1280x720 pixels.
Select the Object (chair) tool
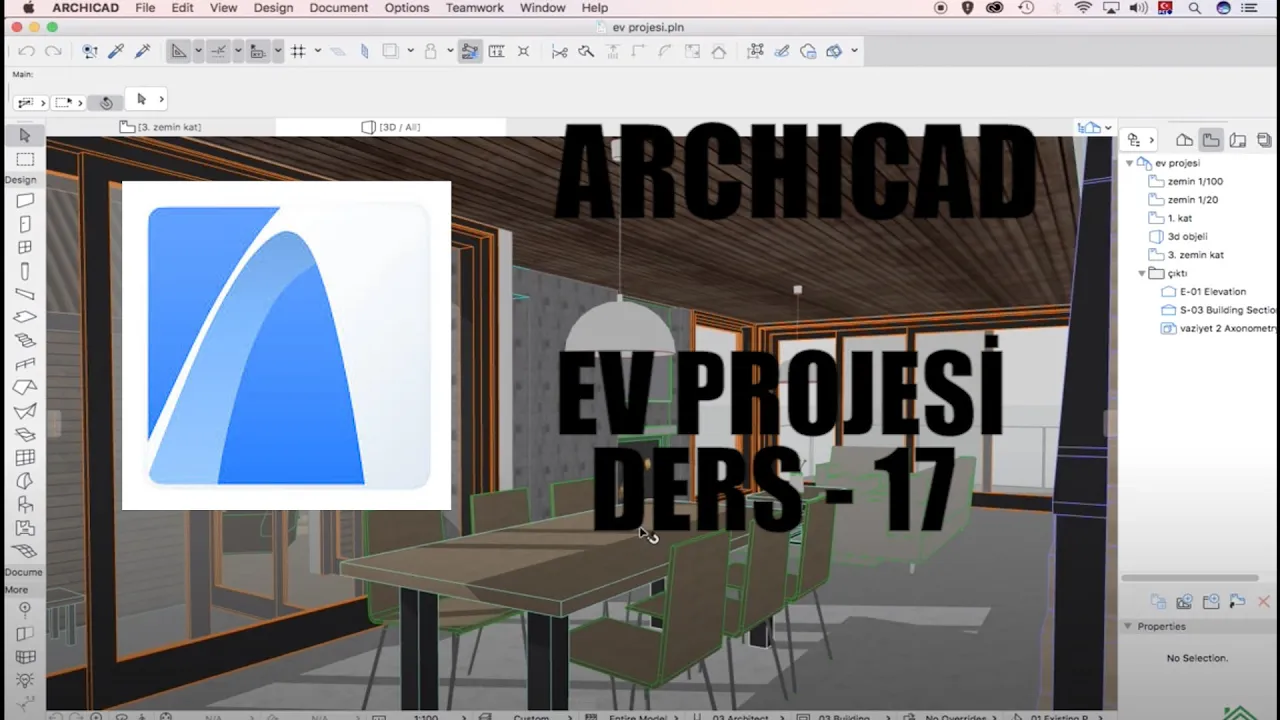pyautogui.click(x=25, y=504)
